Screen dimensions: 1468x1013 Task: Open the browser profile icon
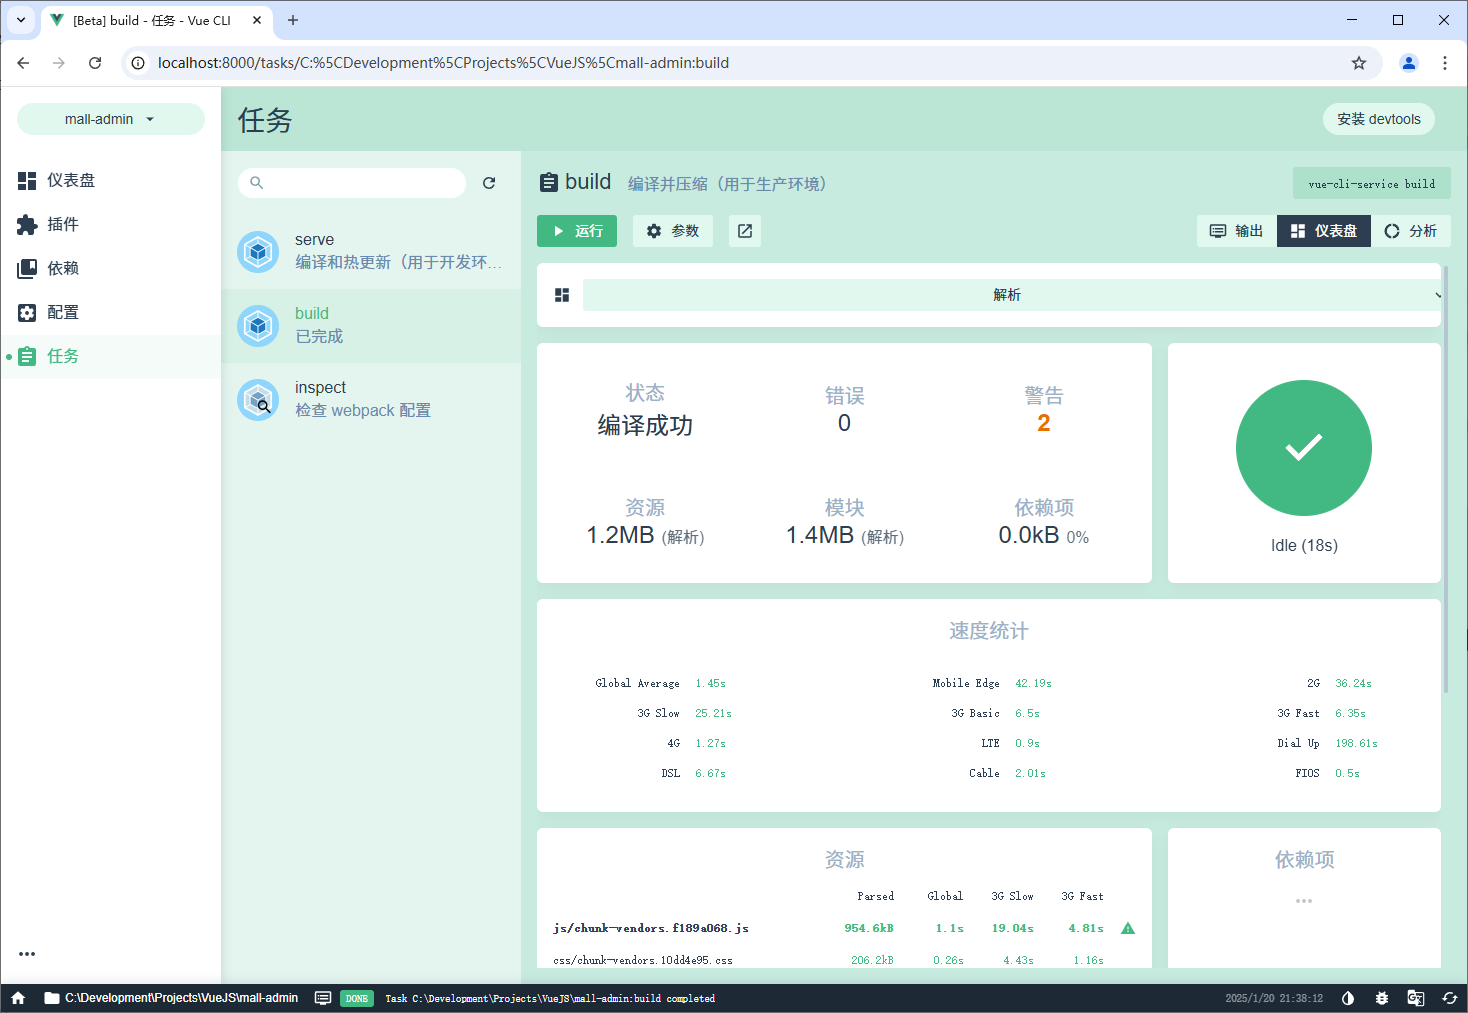(x=1409, y=63)
